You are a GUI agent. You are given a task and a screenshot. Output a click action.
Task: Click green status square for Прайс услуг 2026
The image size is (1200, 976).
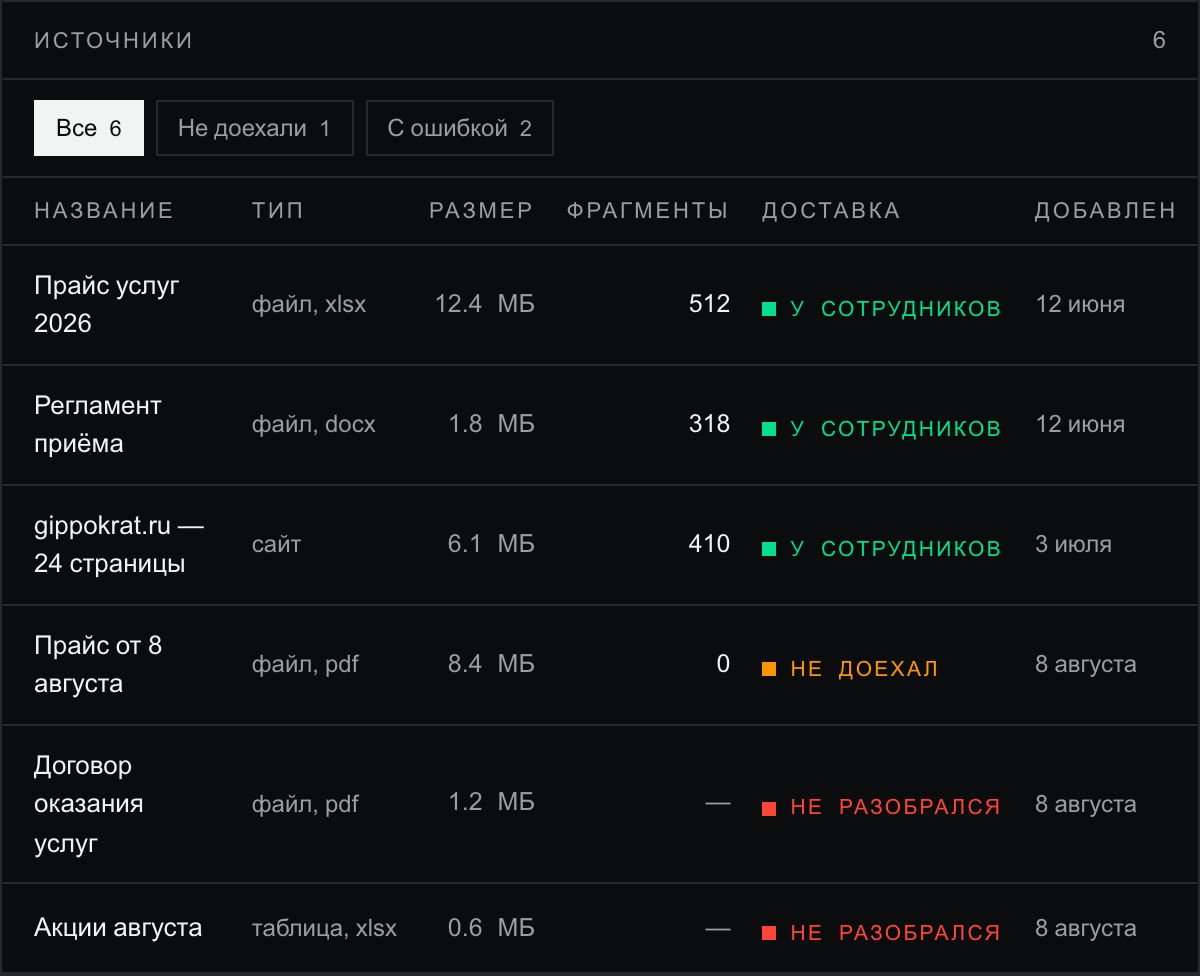point(769,309)
